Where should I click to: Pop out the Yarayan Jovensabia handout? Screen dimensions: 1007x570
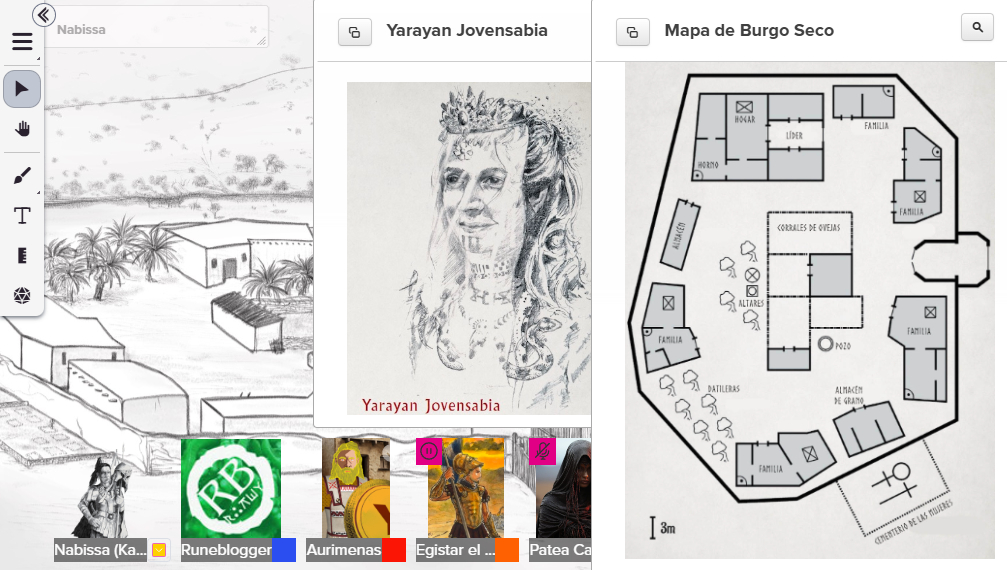pyautogui.click(x=355, y=32)
